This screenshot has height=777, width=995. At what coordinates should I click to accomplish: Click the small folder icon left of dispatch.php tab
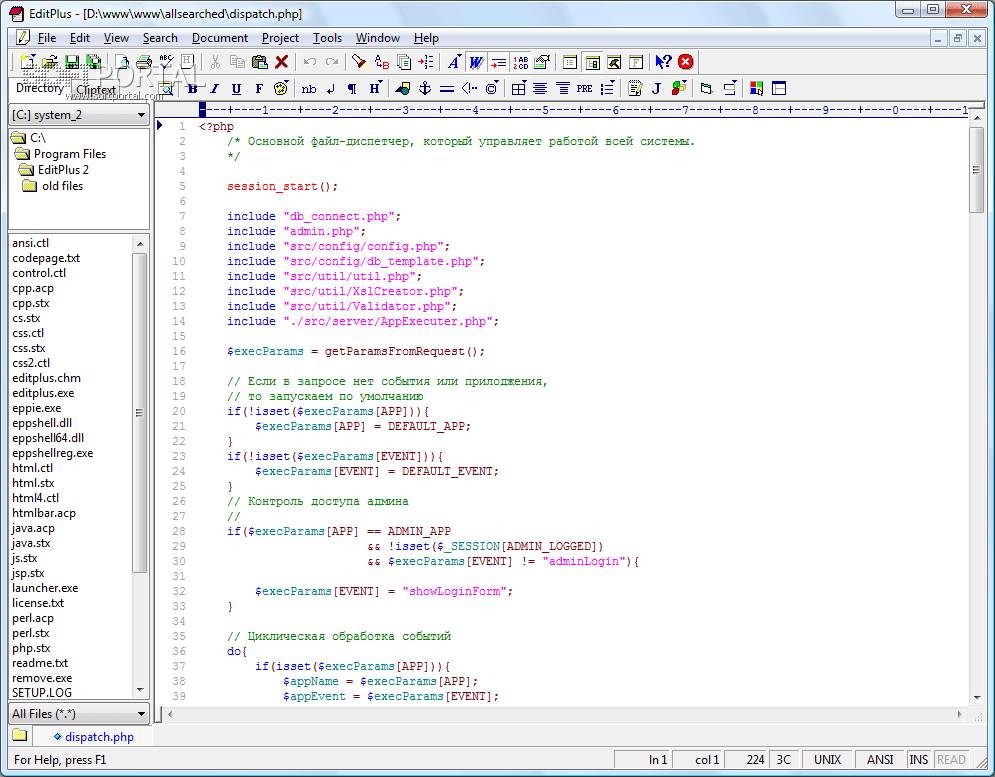pyautogui.click(x=20, y=736)
